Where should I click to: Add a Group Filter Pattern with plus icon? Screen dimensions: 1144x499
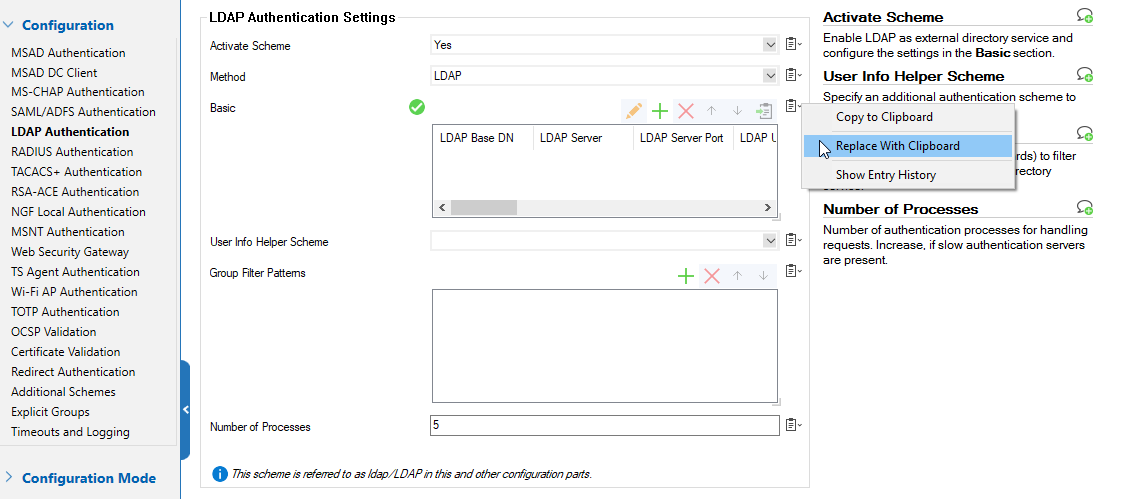pyautogui.click(x=686, y=275)
